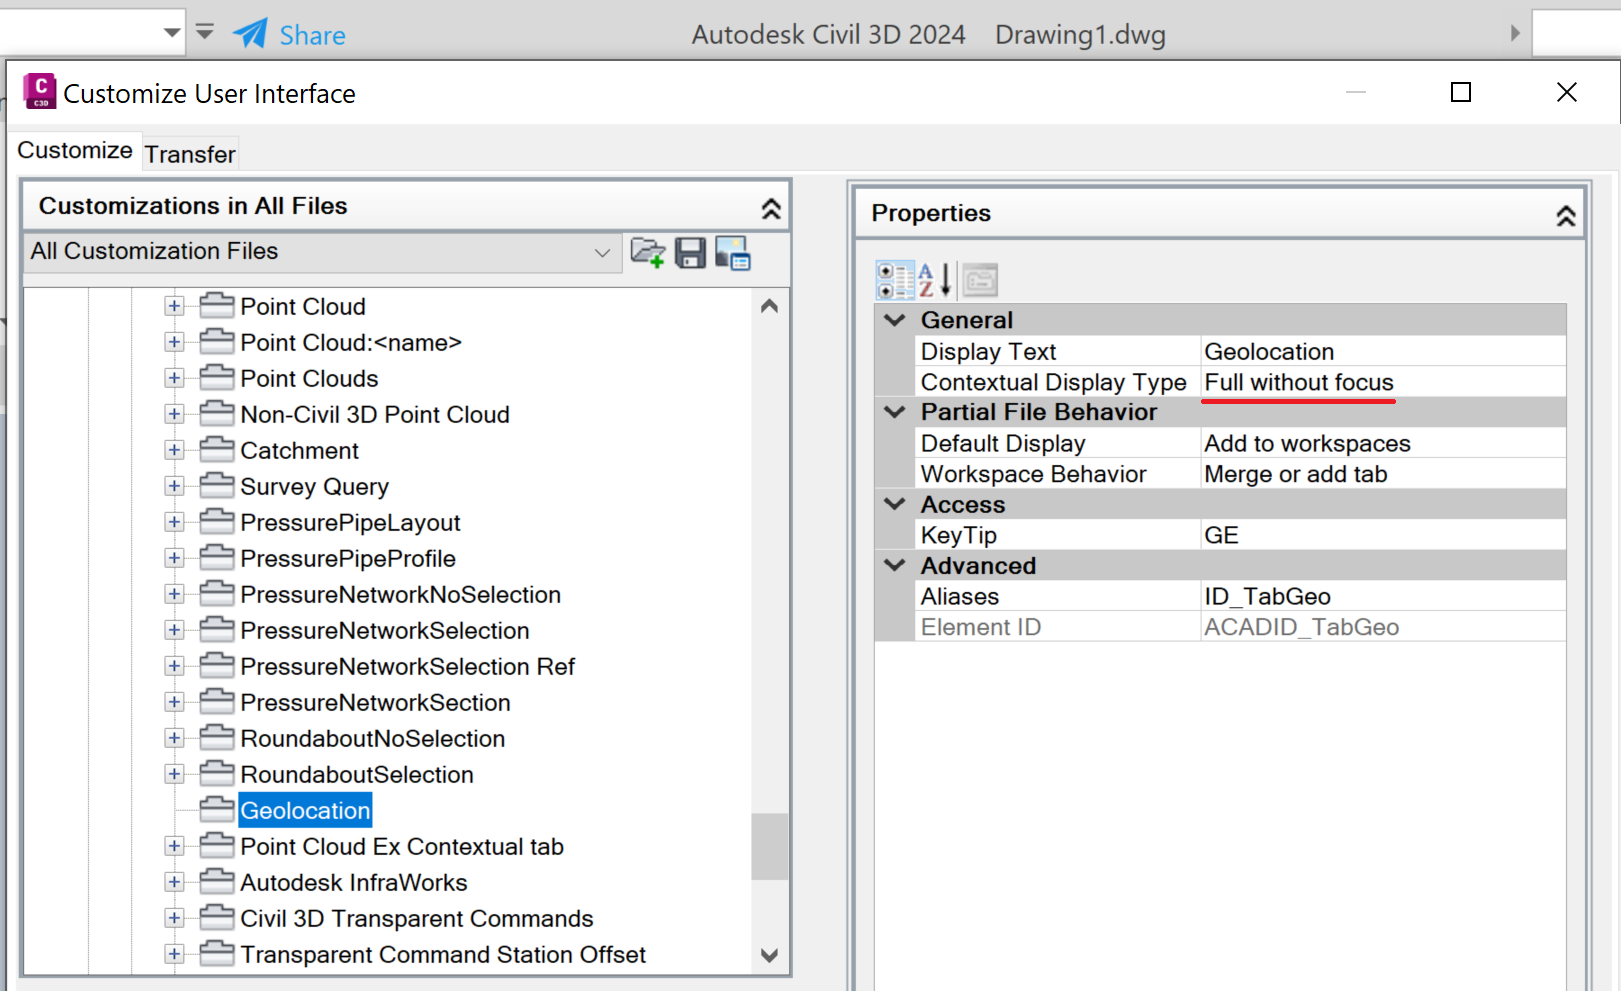Click the display filters icon next to save
Screen dimensions: 1621x991
click(x=732, y=253)
